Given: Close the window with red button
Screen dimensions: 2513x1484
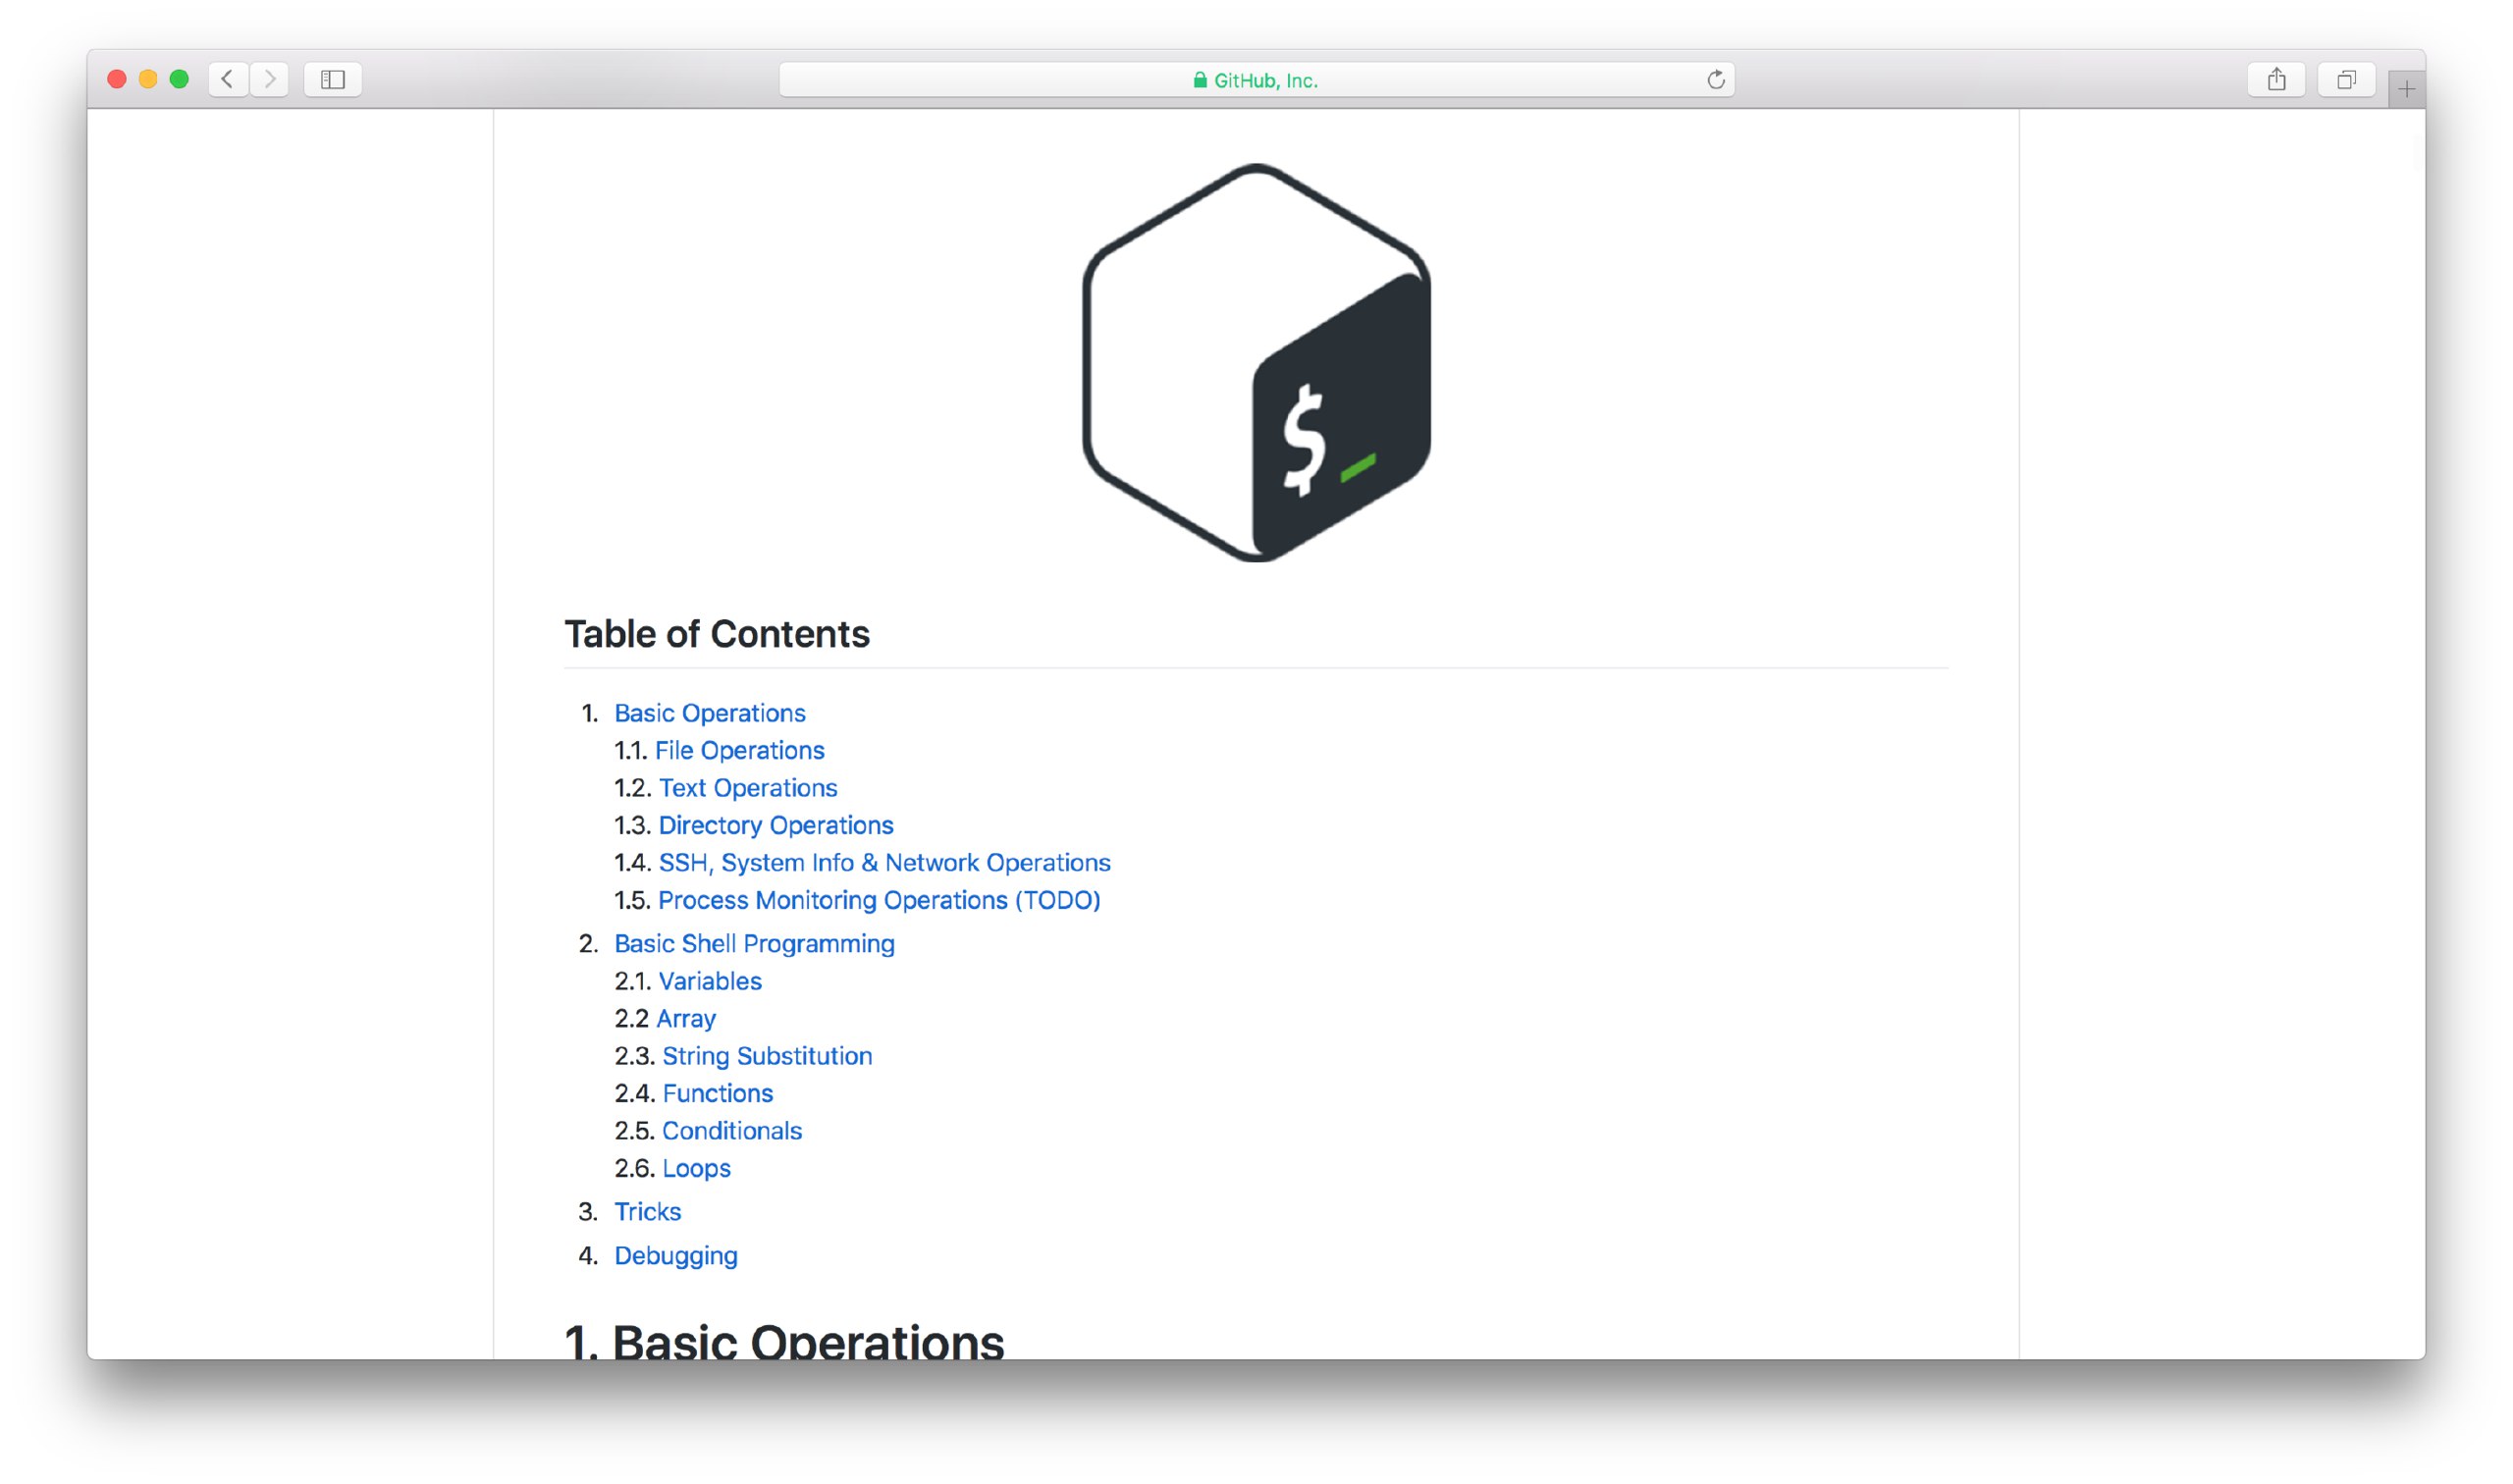Looking at the screenshot, I should pyautogui.click(x=117, y=79).
